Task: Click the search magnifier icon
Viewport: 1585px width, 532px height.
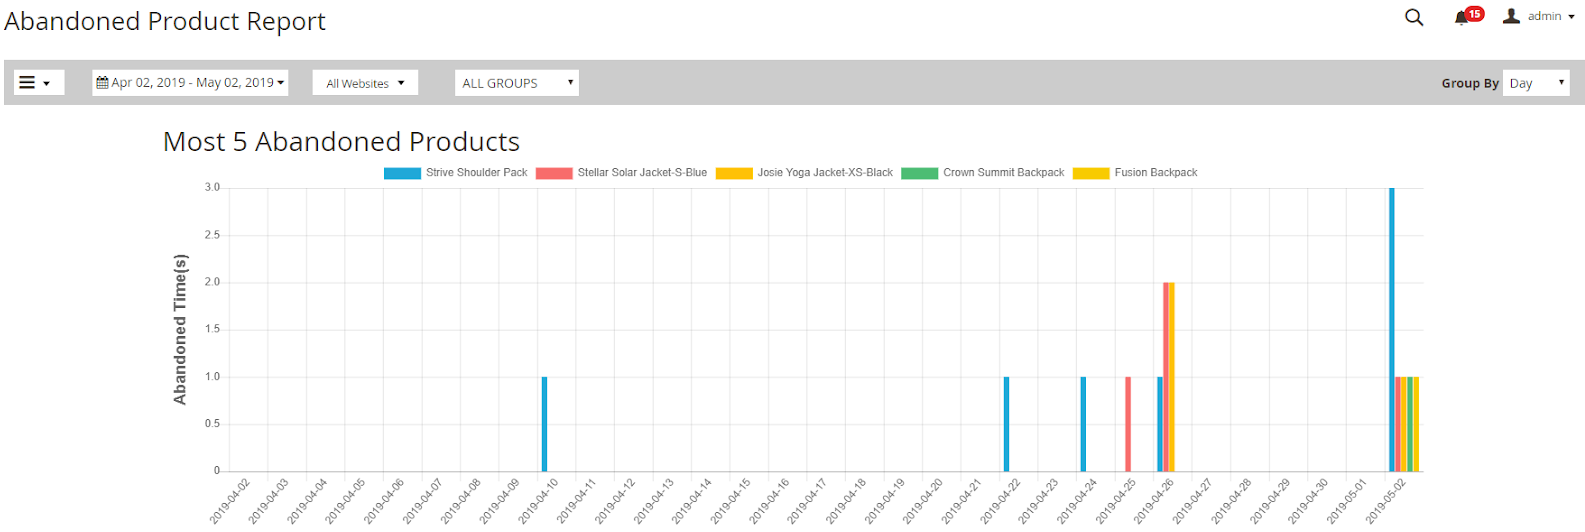Action: [1413, 17]
